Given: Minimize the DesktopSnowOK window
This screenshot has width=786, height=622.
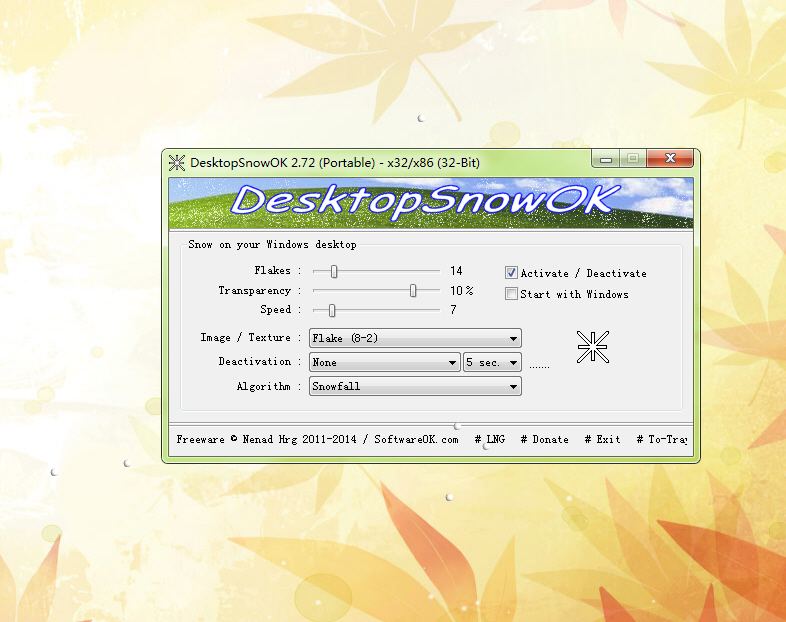Looking at the screenshot, I should pos(606,159).
